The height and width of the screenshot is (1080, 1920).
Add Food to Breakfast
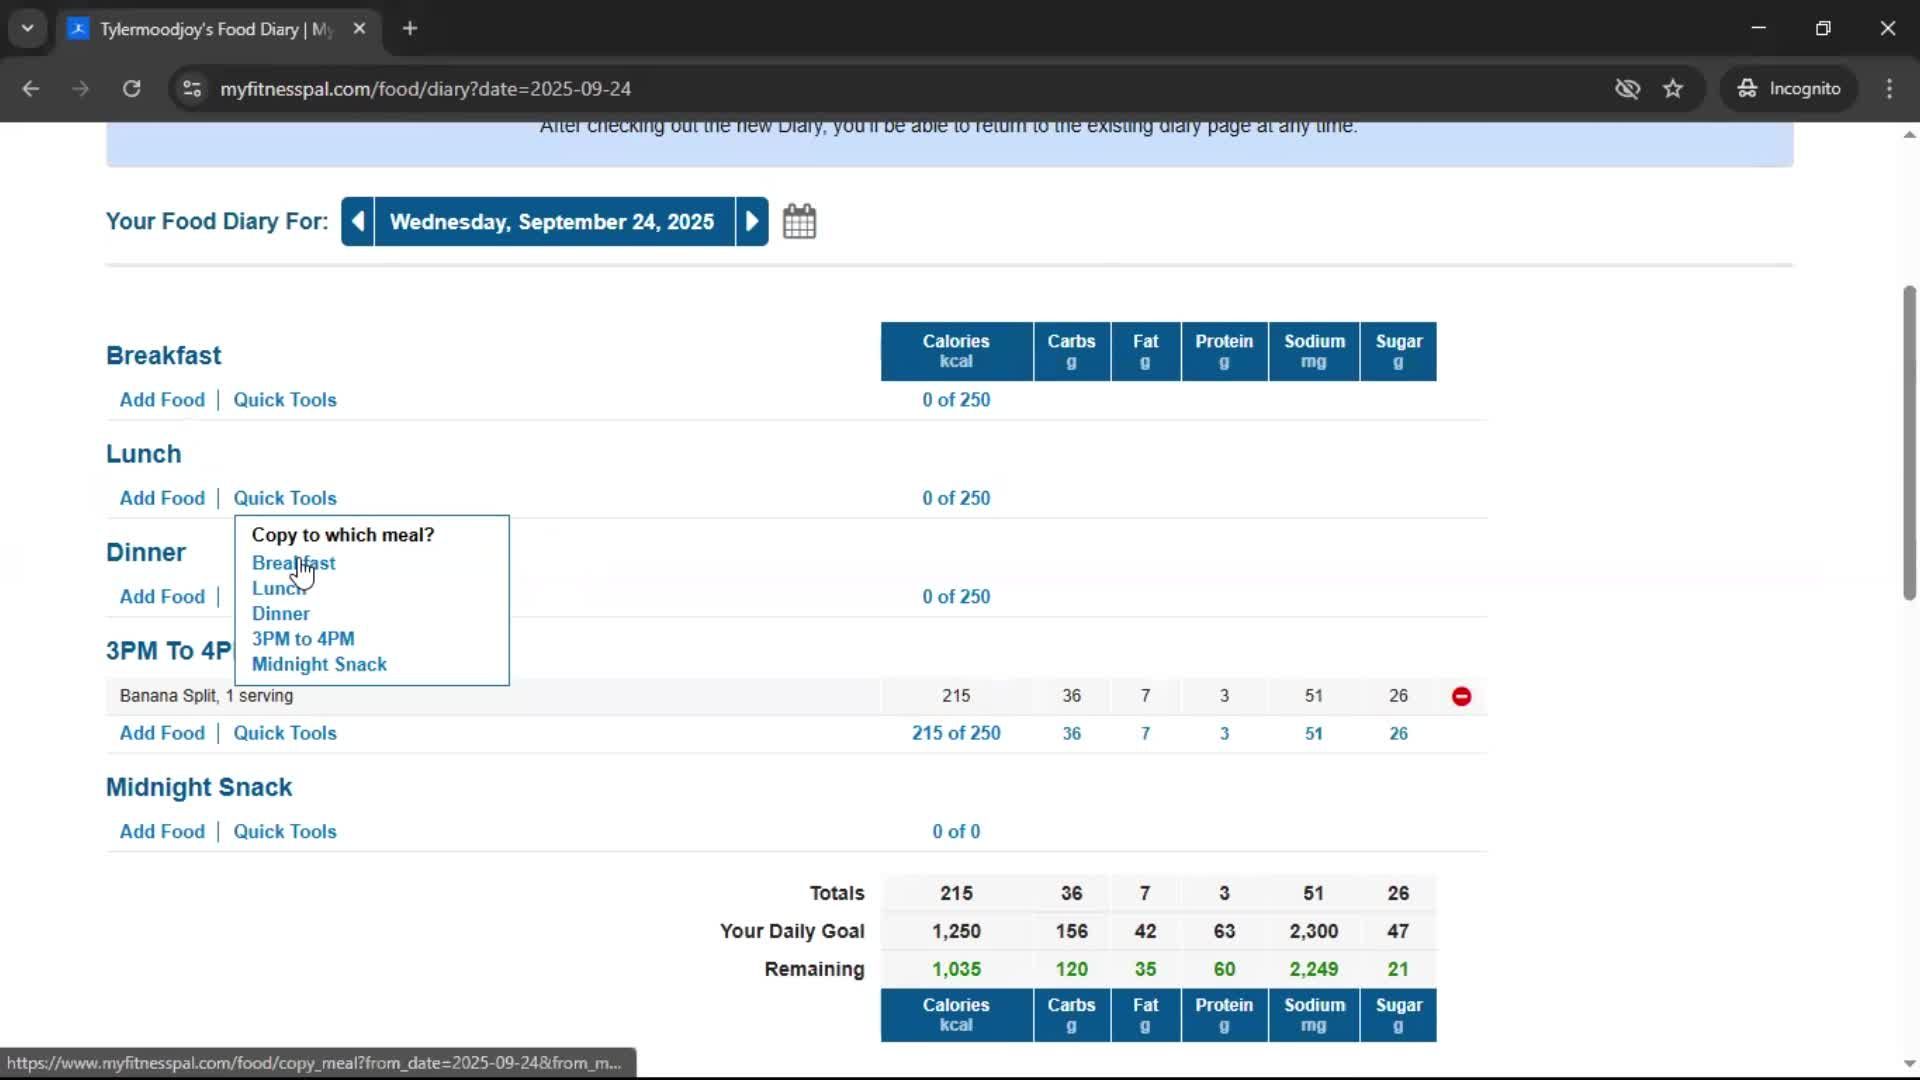click(x=162, y=400)
